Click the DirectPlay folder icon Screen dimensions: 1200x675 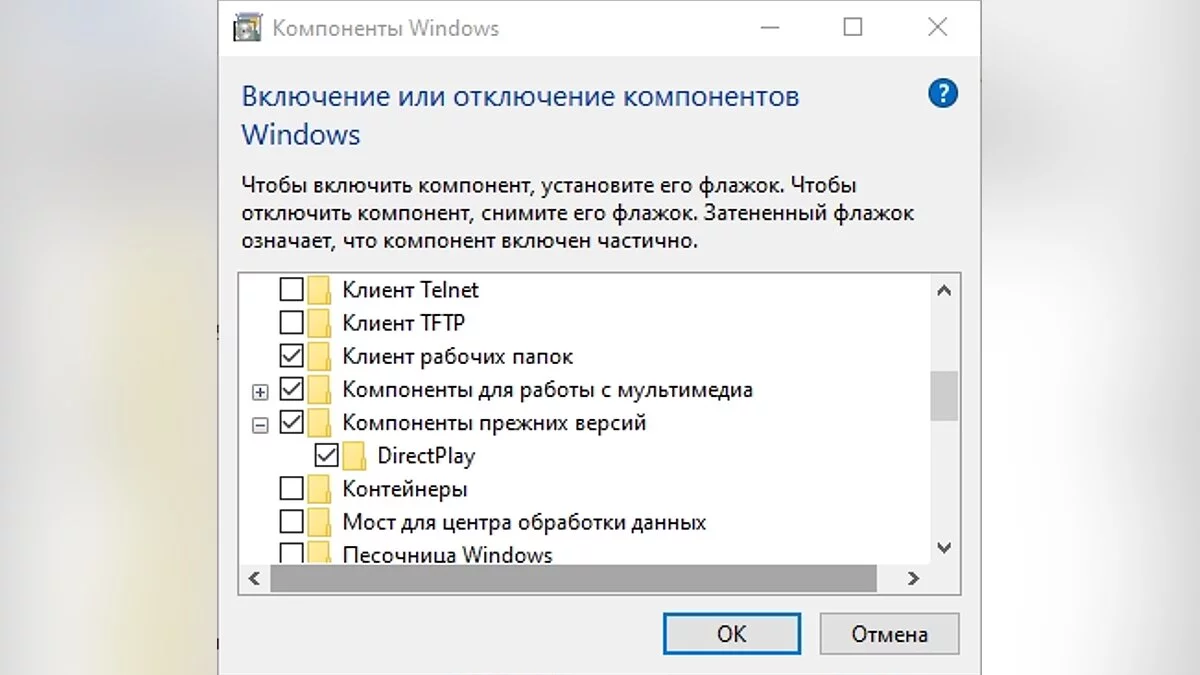click(x=354, y=456)
